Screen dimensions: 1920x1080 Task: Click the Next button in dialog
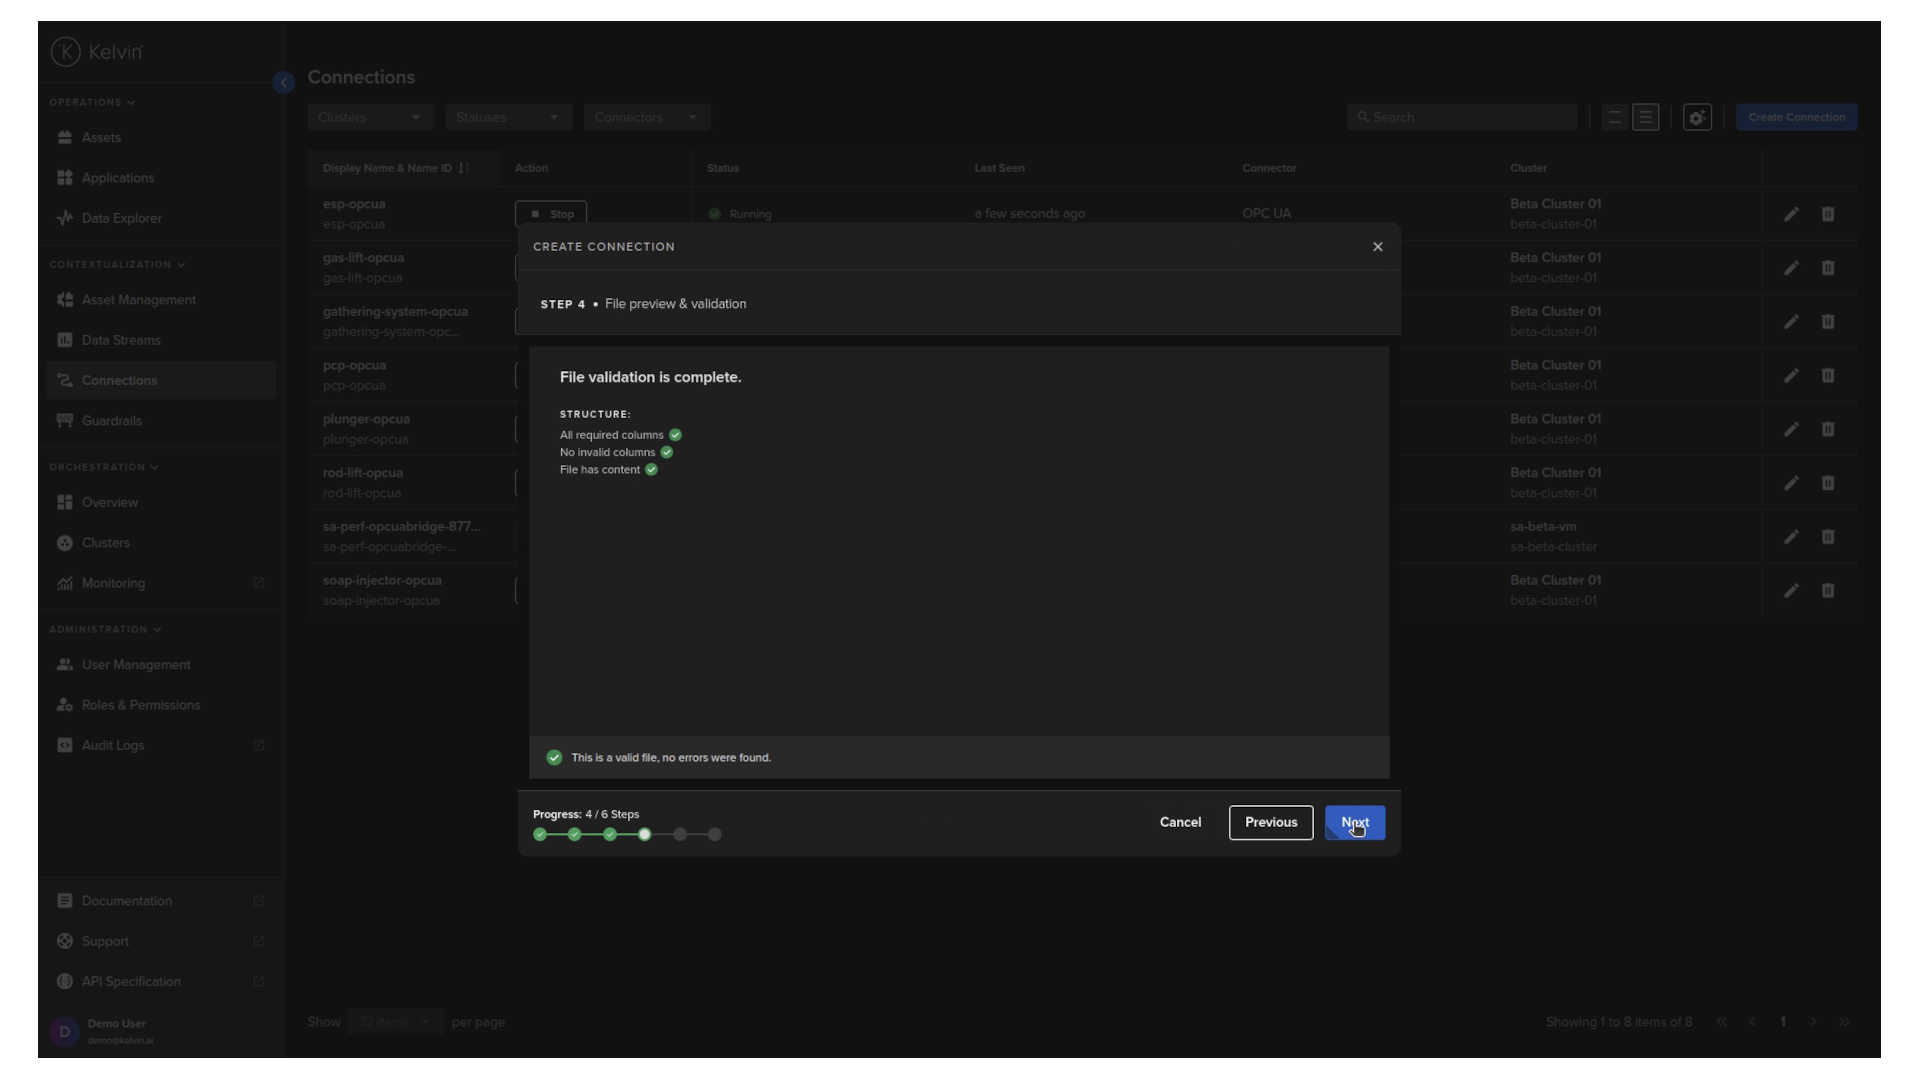point(1354,822)
